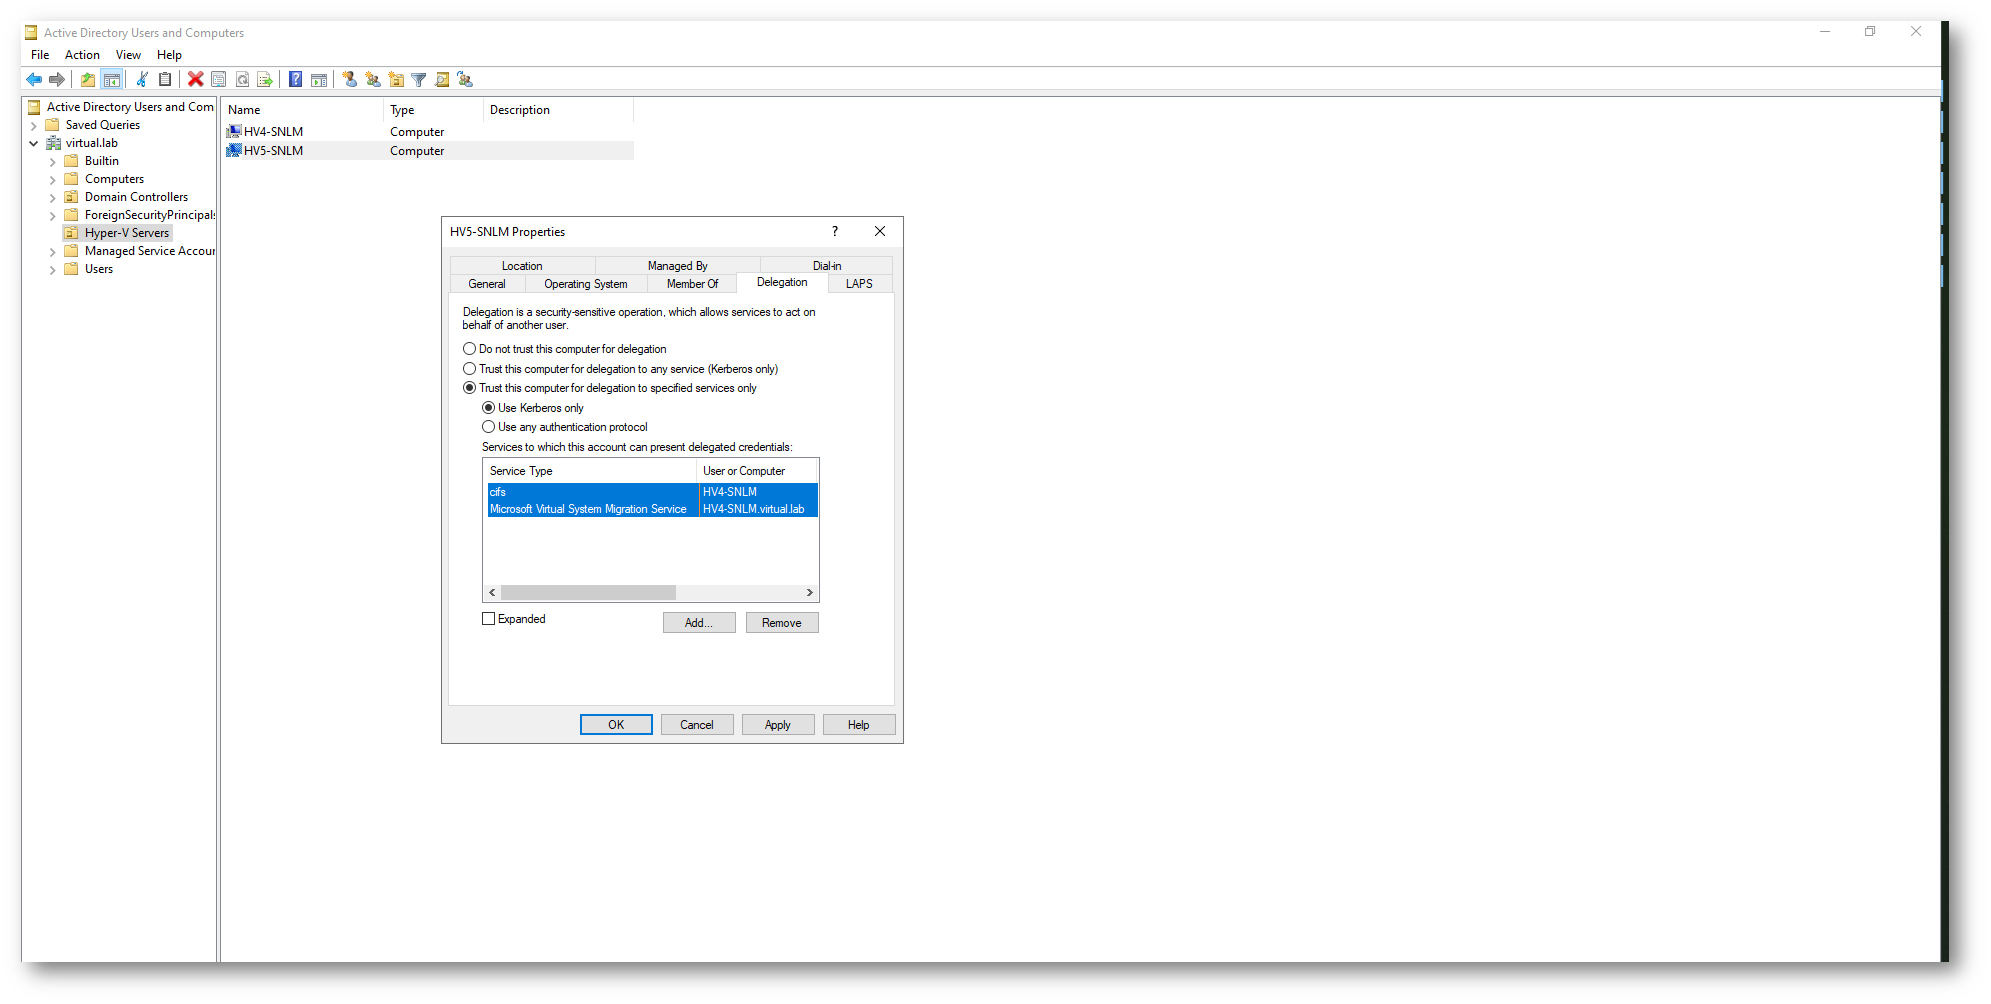Viewport: 1991px width, 1004px height.
Task: Click the Refresh icon in the toolbar
Action: tap(242, 80)
